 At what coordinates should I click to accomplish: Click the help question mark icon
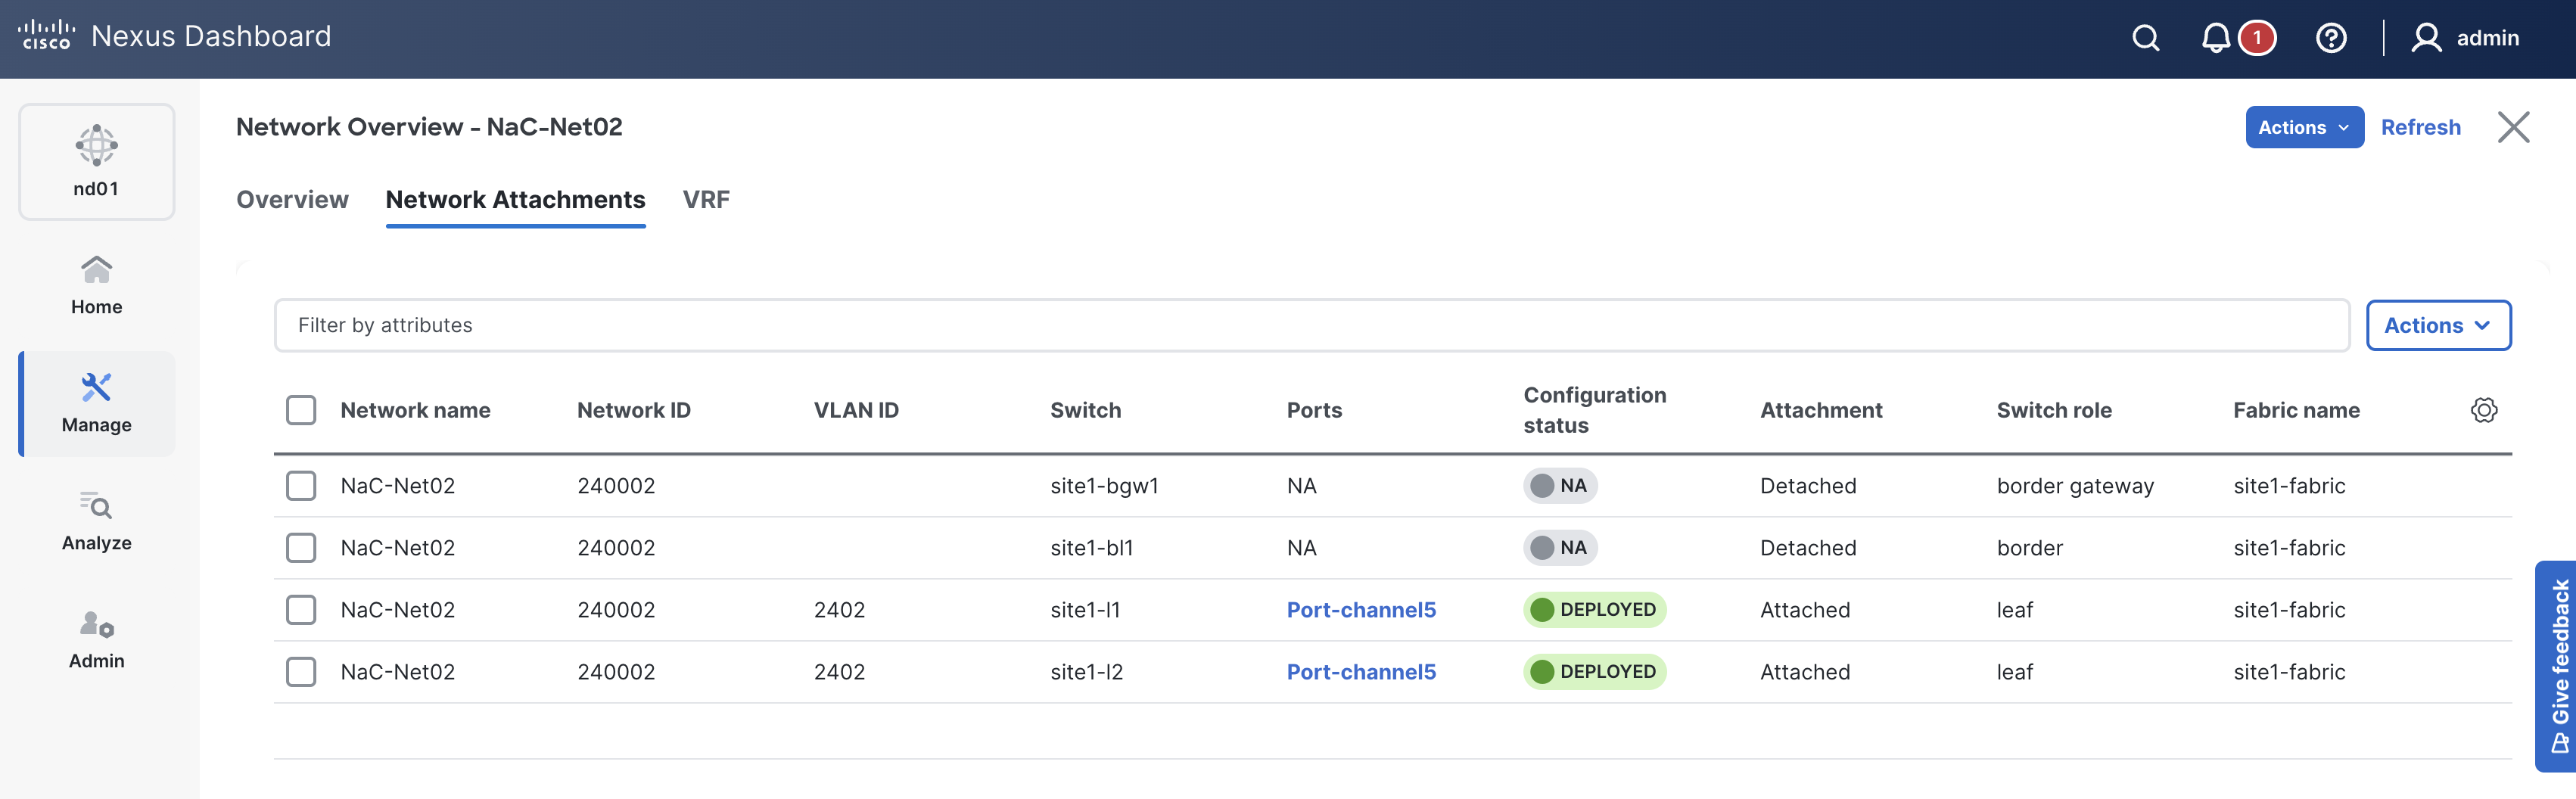[x=2330, y=38]
